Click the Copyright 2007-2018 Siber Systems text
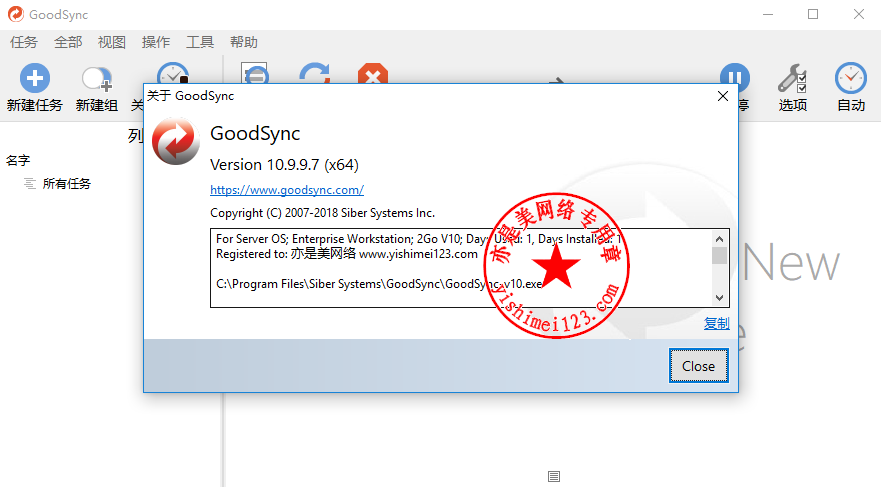This screenshot has width=881, height=487. click(x=323, y=213)
